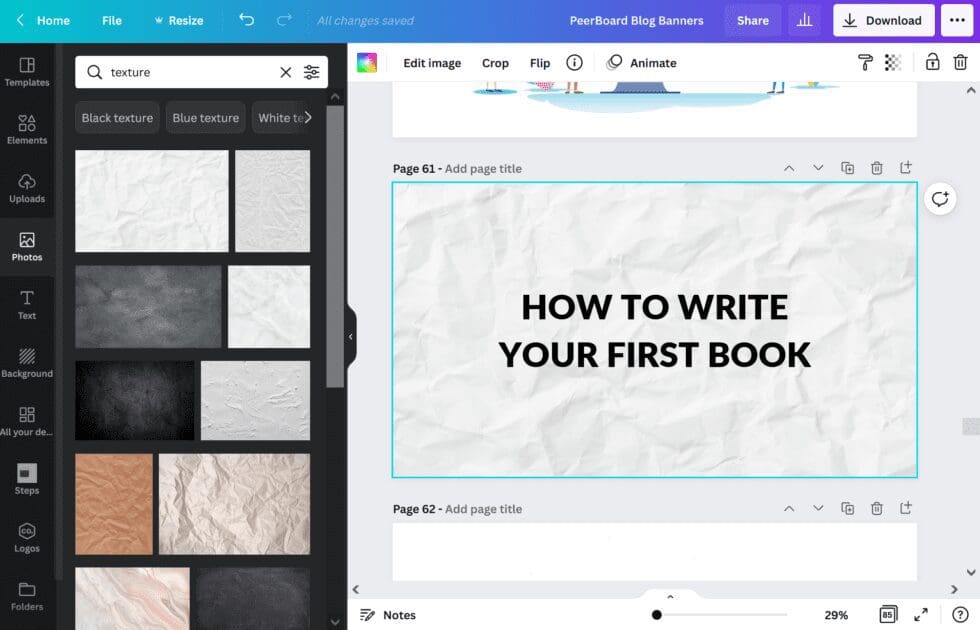Duplicate Page 61
The image size is (980, 630).
[847, 168]
